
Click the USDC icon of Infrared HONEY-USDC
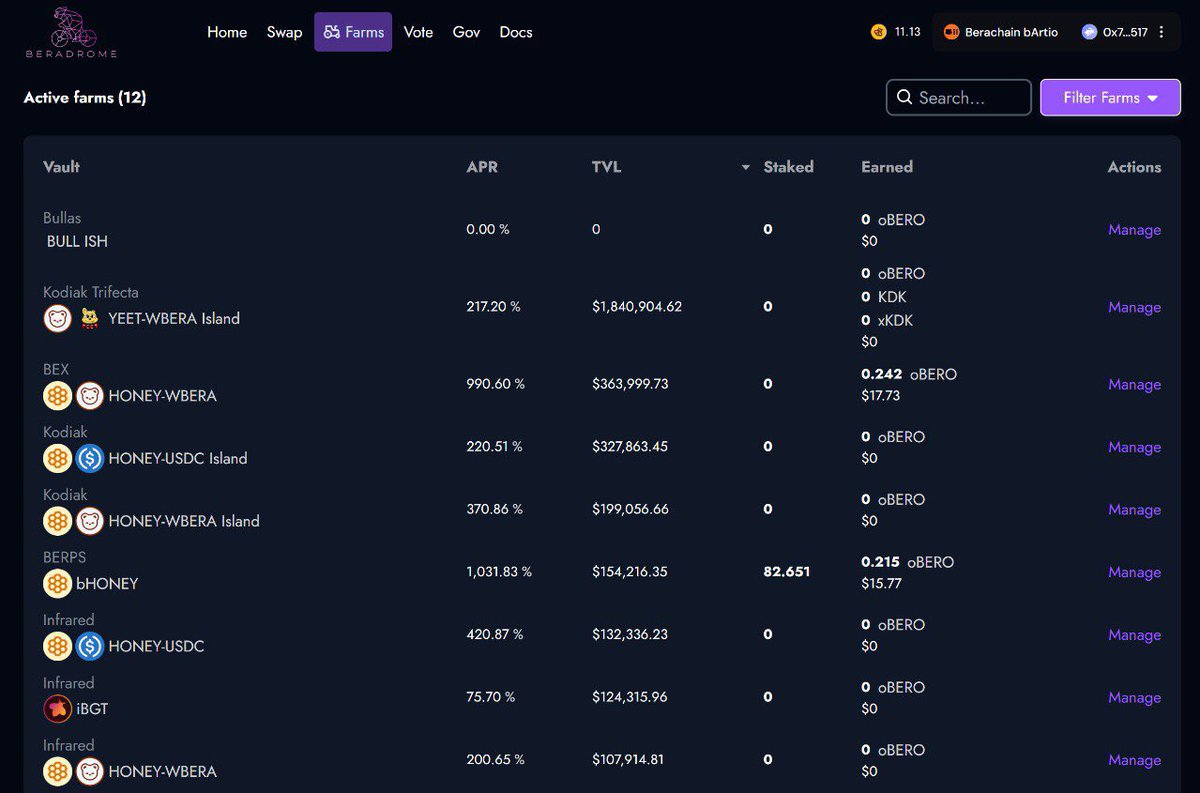coord(90,647)
